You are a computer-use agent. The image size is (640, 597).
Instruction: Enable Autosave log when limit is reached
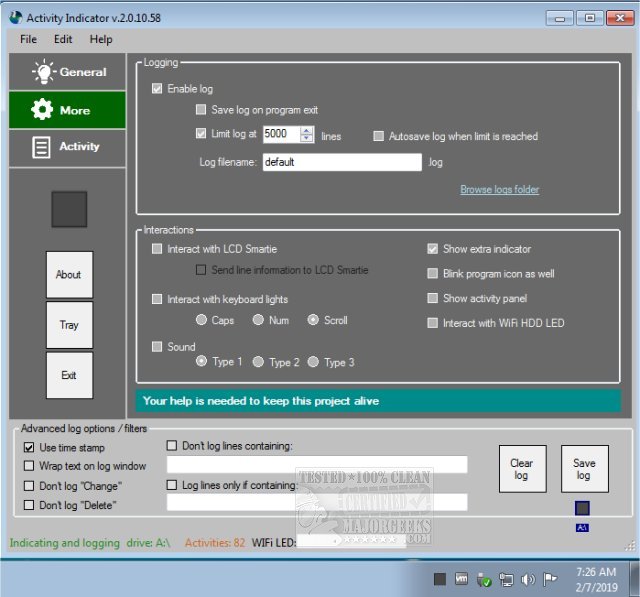(x=378, y=136)
